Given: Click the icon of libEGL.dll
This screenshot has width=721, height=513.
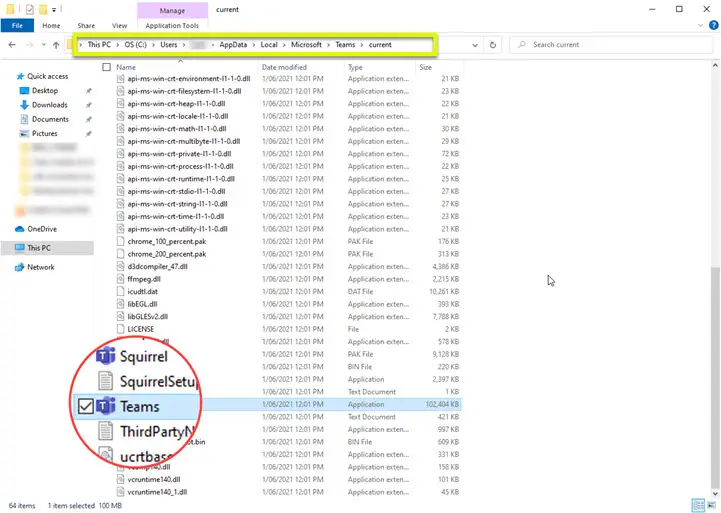Looking at the screenshot, I should (120, 304).
